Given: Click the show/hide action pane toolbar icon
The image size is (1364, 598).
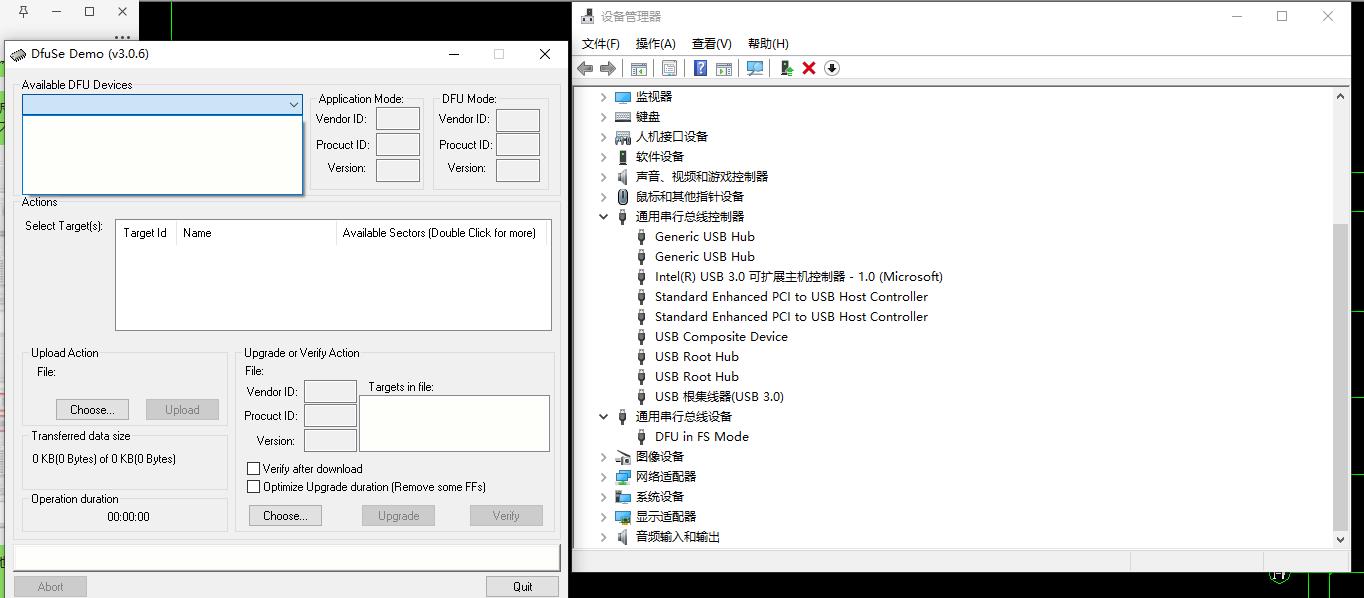Looking at the screenshot, I should [723, 68].
